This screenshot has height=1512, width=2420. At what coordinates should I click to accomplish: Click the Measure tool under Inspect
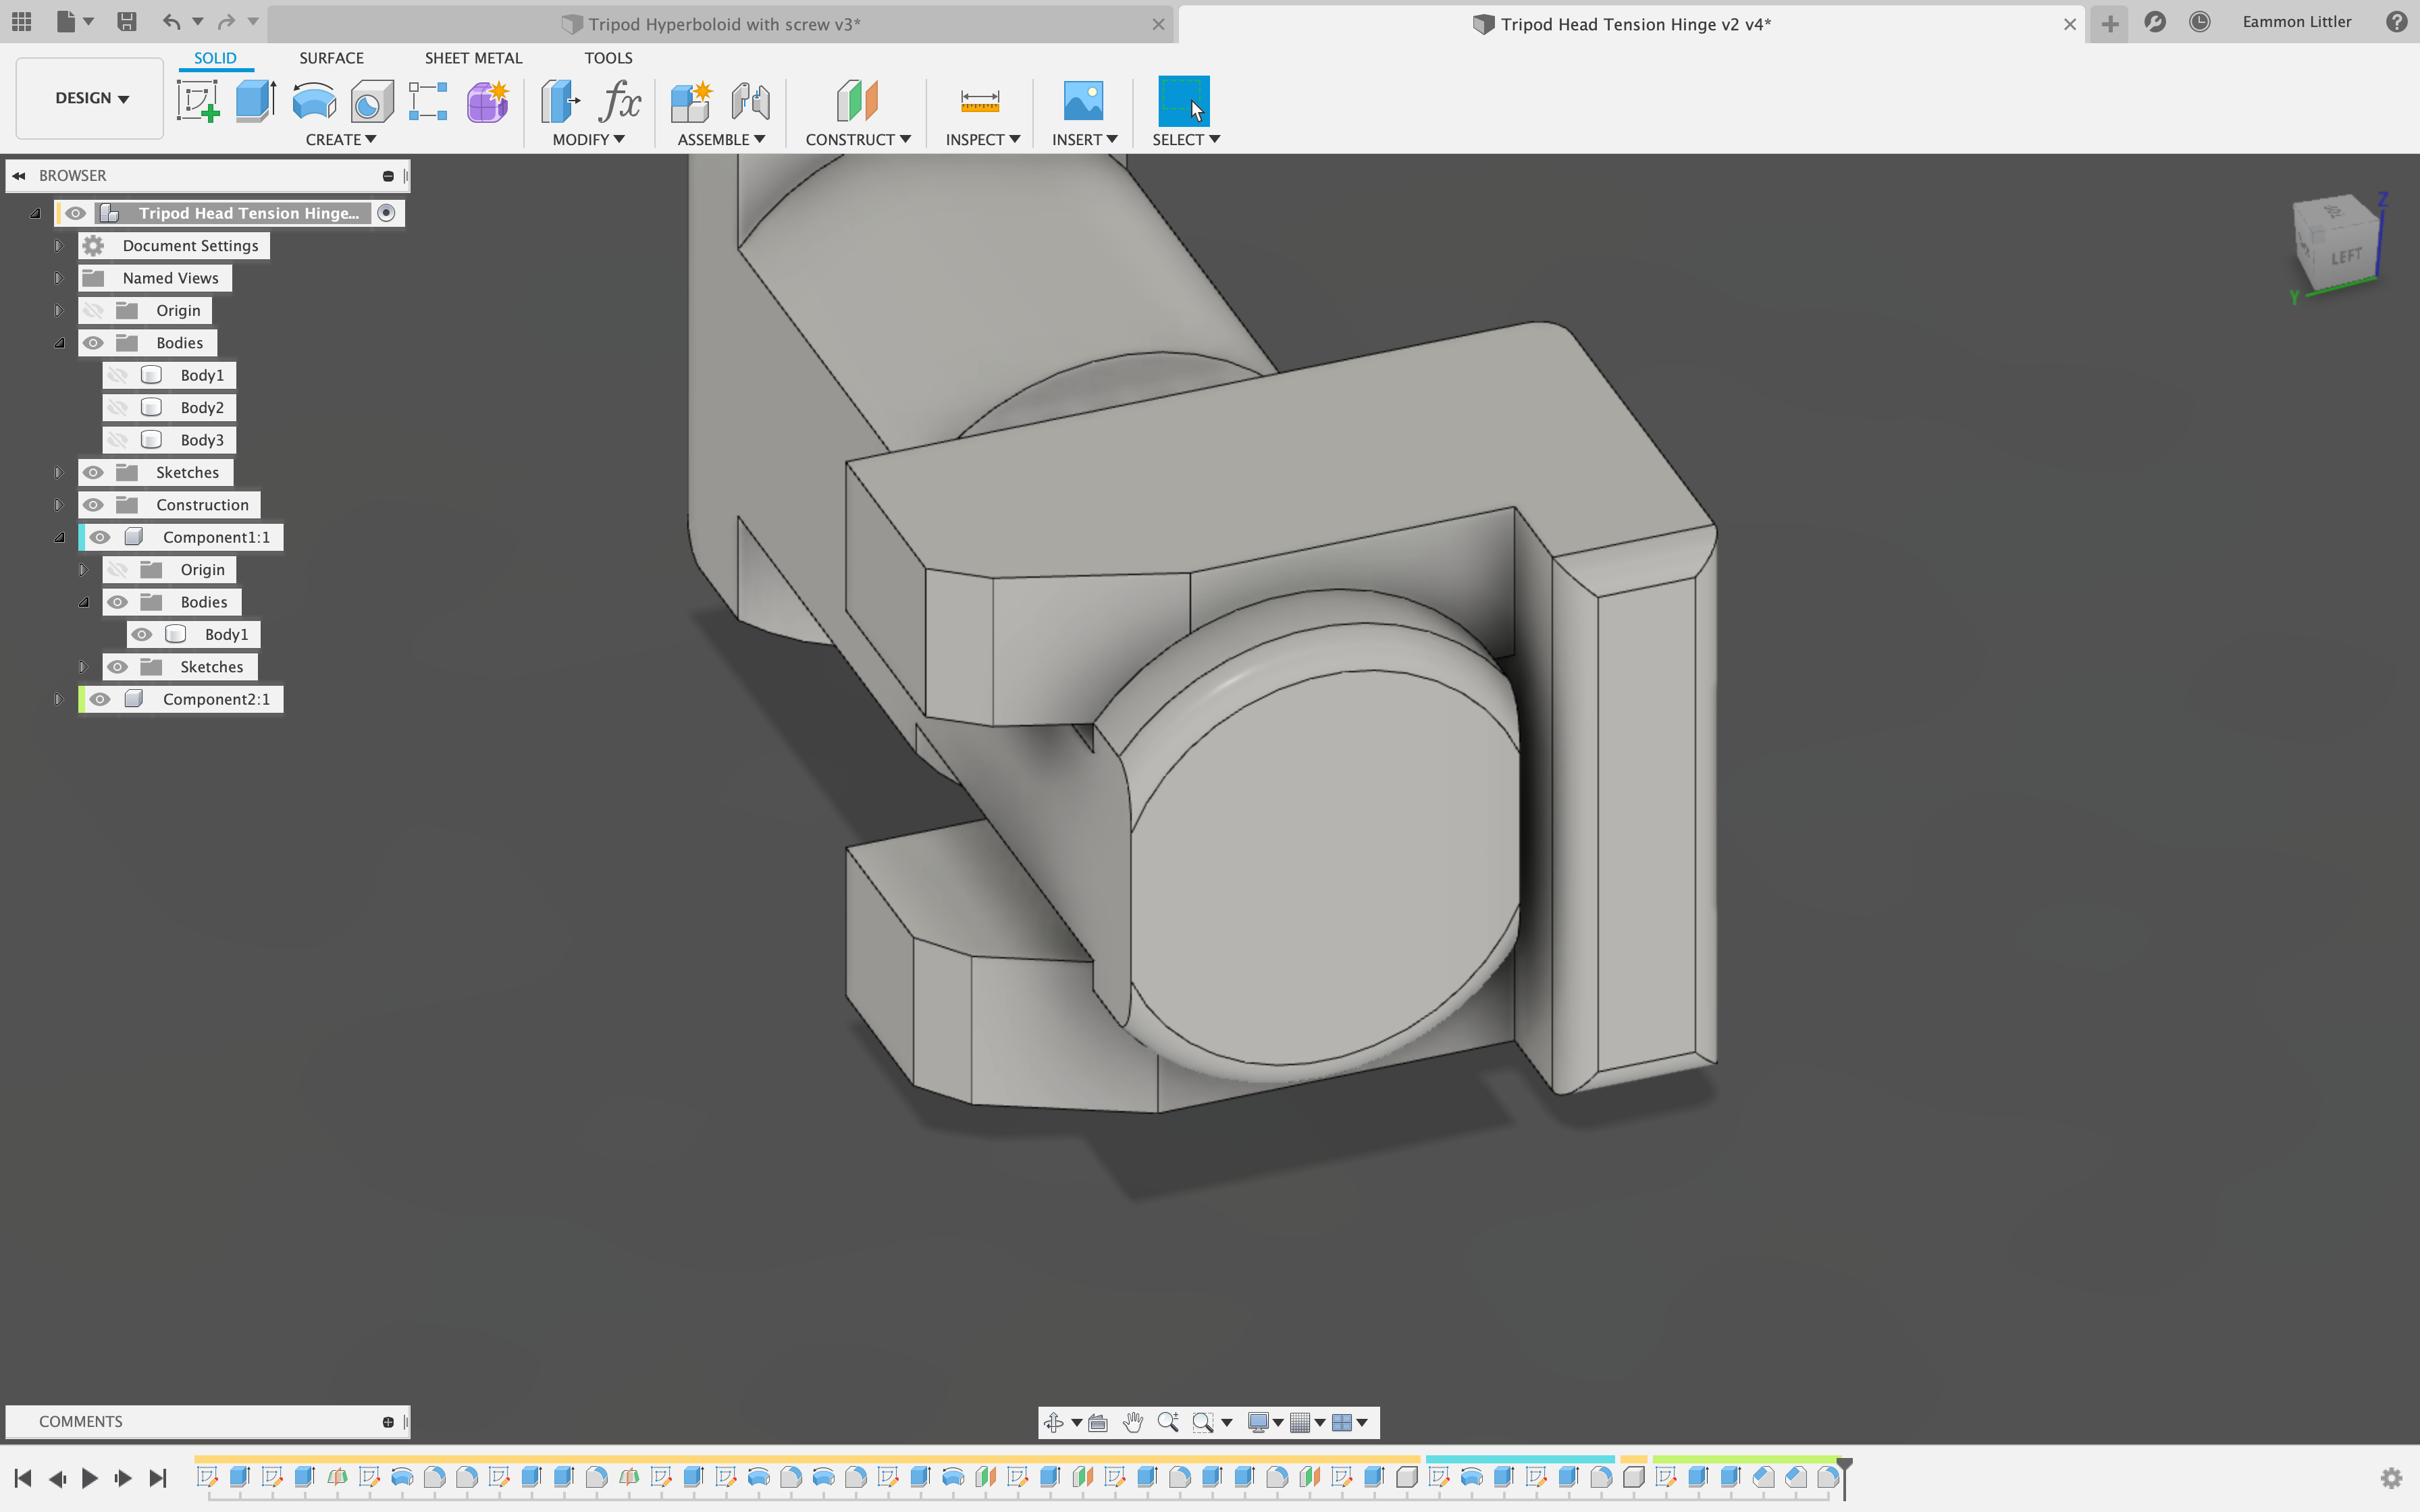[979, 100]
